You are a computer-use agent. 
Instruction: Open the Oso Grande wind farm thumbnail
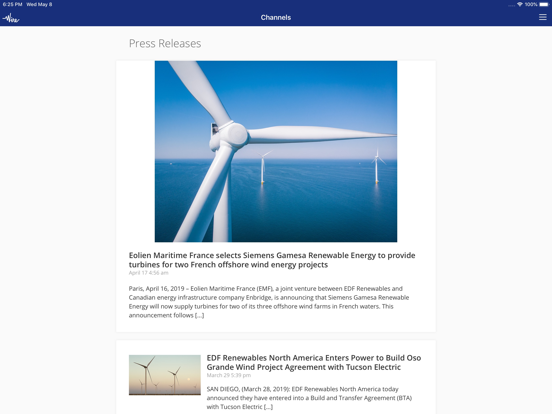coord(165,375)
